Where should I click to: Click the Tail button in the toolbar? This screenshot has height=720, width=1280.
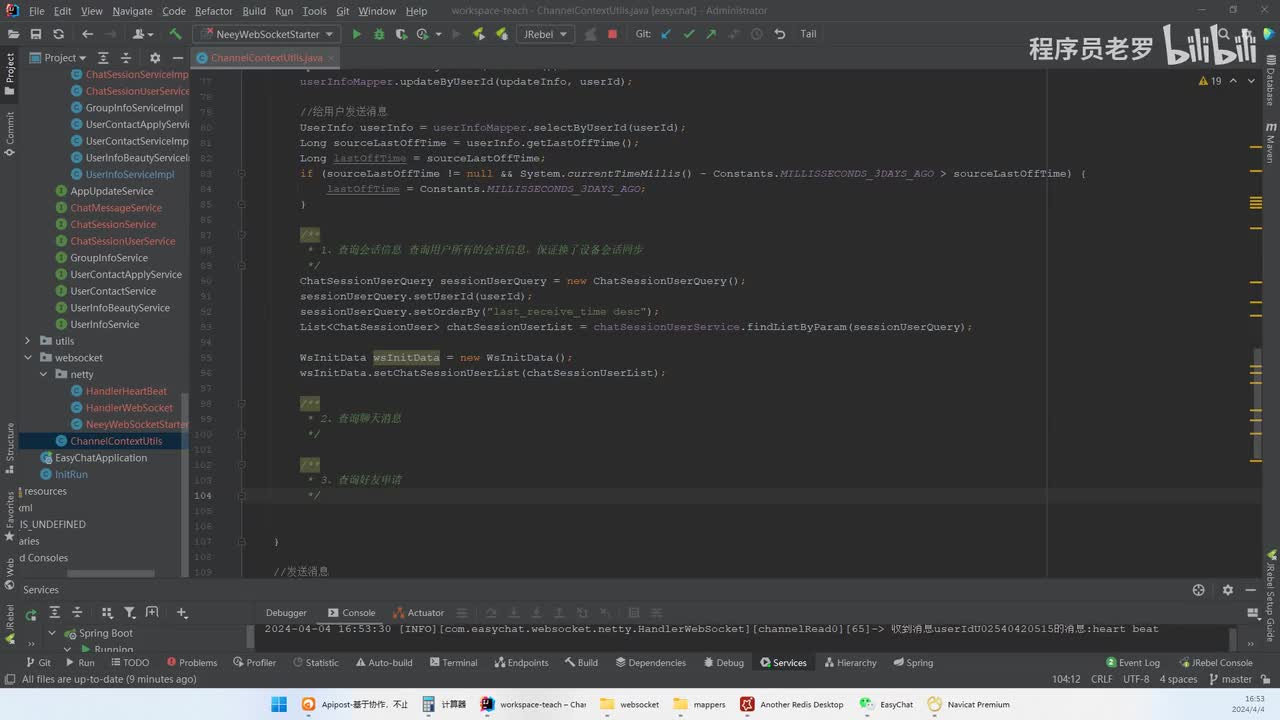pyautogui.click(x=808, y=34)
